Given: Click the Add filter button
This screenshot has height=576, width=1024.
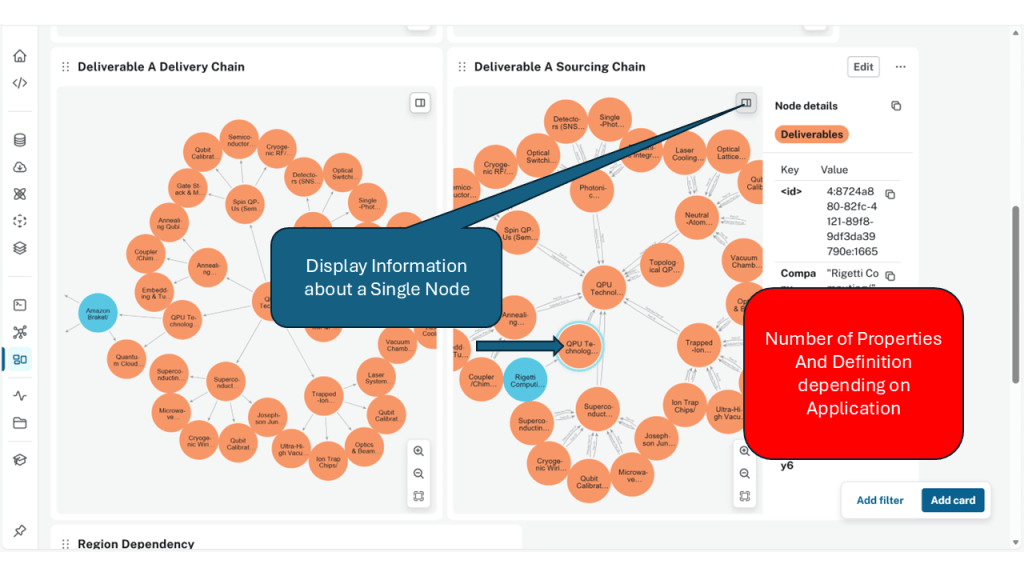Looking at the screenshot, I should click(x=880, y=500).
